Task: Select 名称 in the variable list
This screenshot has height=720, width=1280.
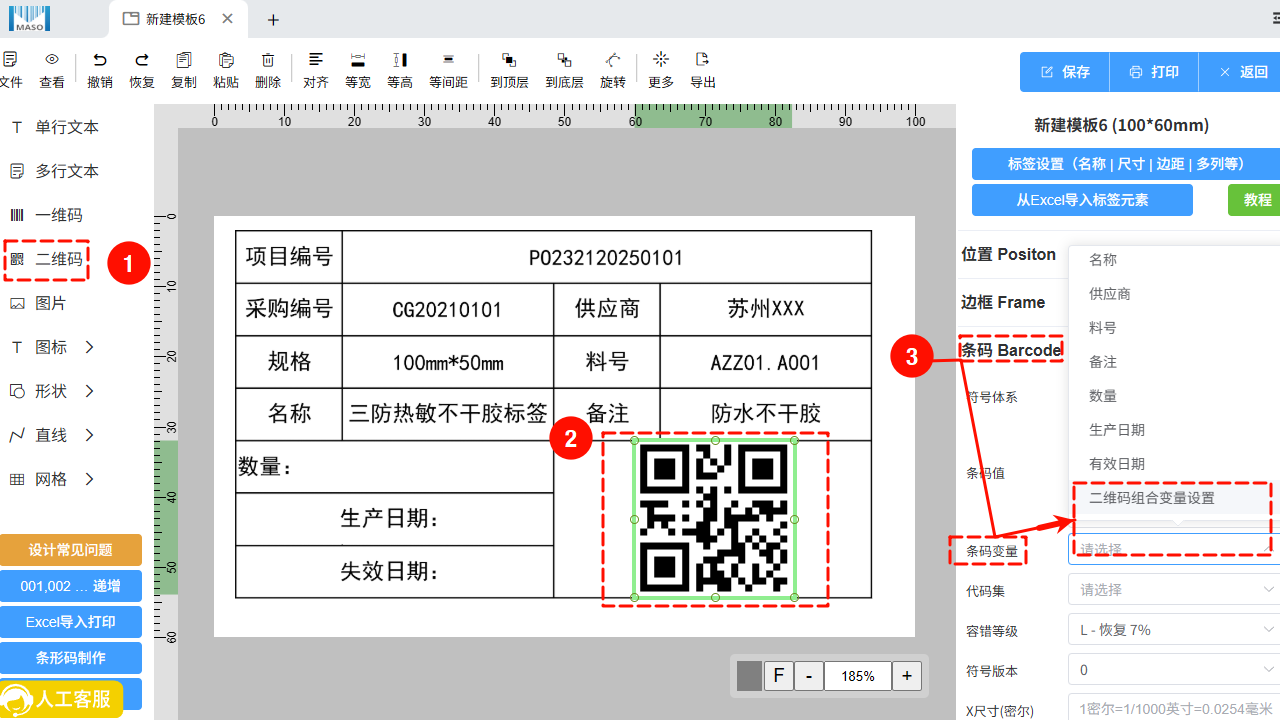Action: click(x=1174, y=260)
